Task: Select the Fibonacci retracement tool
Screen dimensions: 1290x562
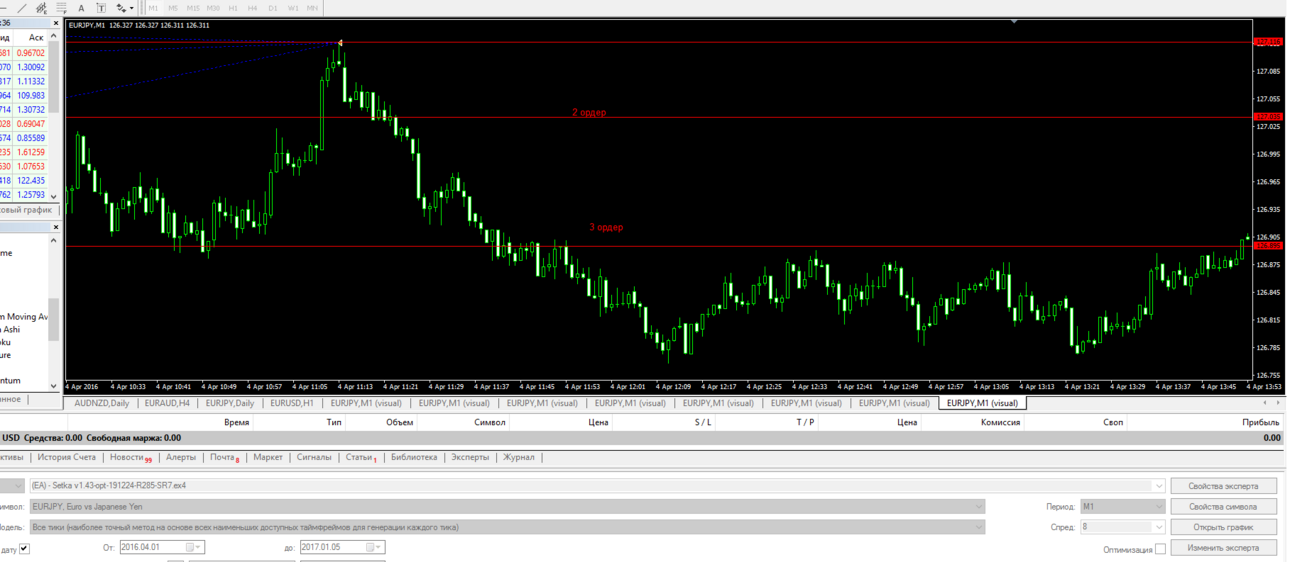Action: 61,8
